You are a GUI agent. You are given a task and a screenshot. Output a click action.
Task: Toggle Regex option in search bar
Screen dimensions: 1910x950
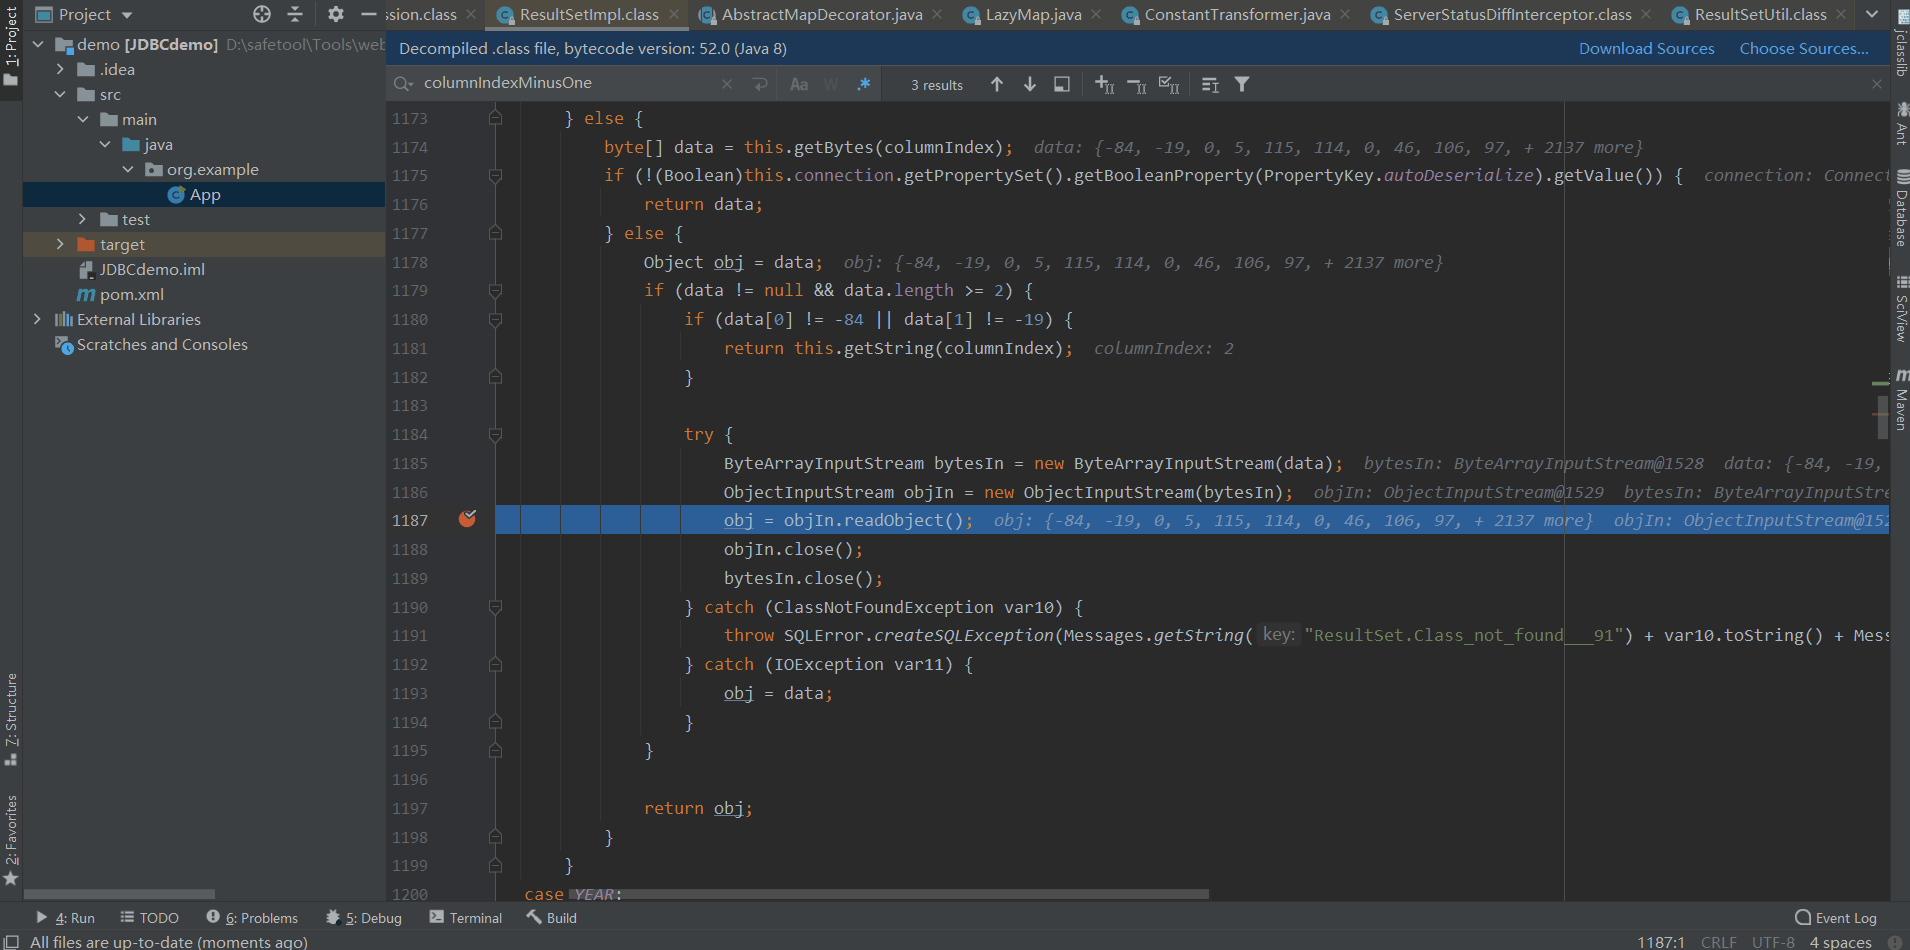tap(864, 85)
